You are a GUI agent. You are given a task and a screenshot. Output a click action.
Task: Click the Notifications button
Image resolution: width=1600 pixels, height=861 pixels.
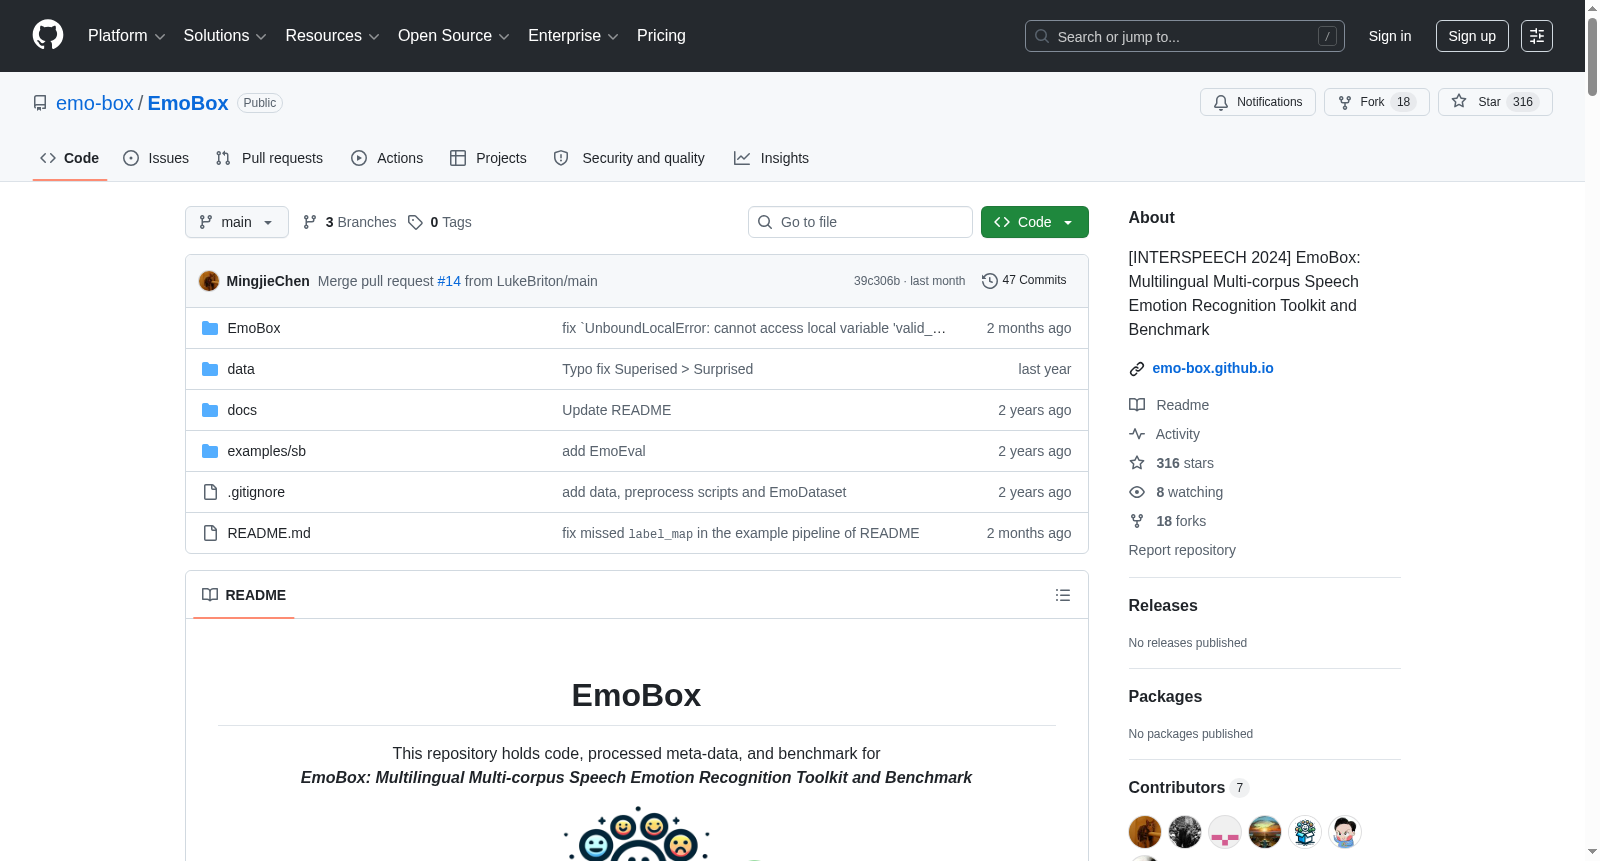pos(1258,102)
